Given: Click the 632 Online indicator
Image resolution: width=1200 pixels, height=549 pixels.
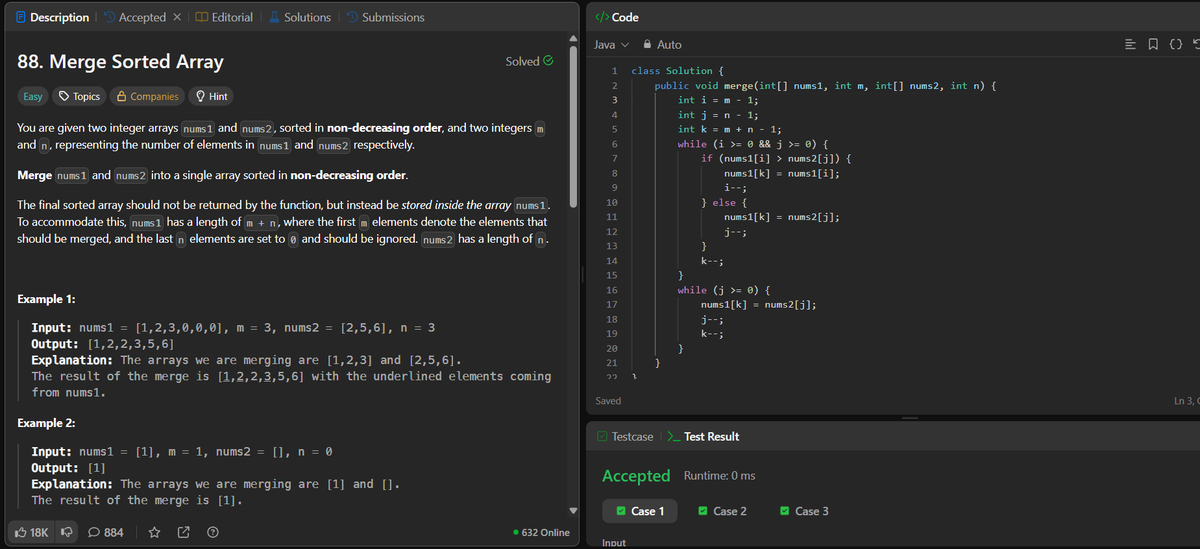Looking at the screenshot, I should [539, 532].
